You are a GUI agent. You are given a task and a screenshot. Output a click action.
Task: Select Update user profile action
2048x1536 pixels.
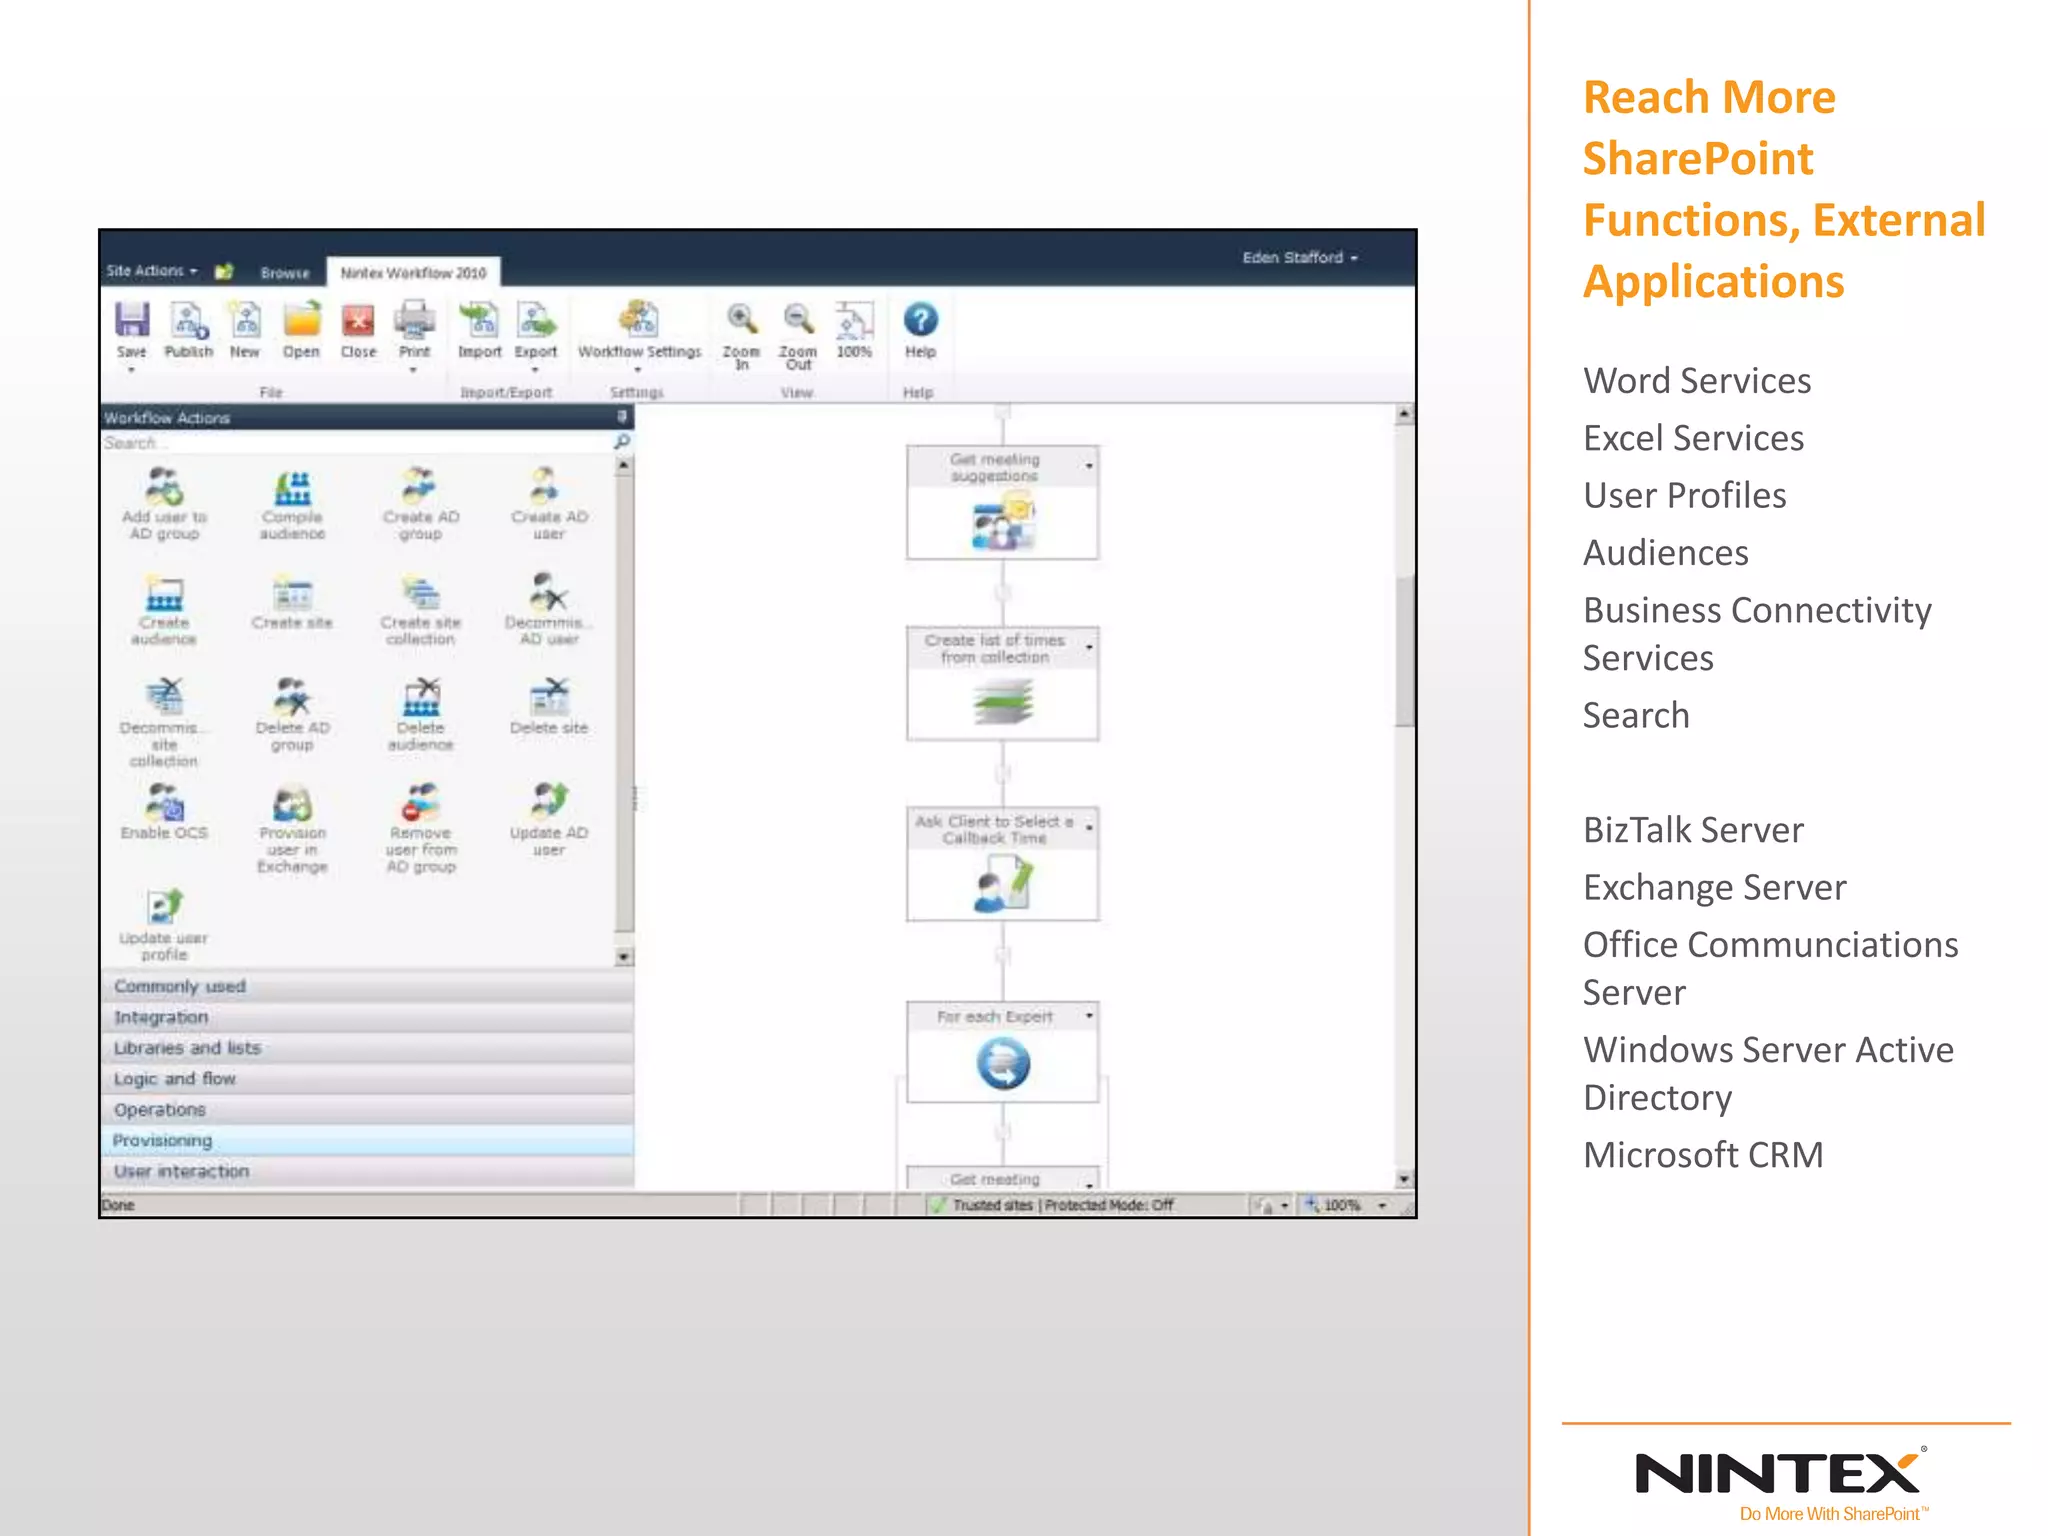pyautogui.click(x=164, y=925)
